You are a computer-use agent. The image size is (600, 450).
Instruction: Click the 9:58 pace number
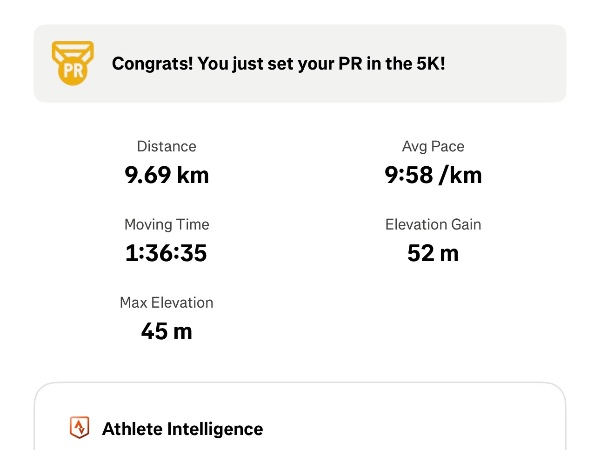[x=408, y=175]
